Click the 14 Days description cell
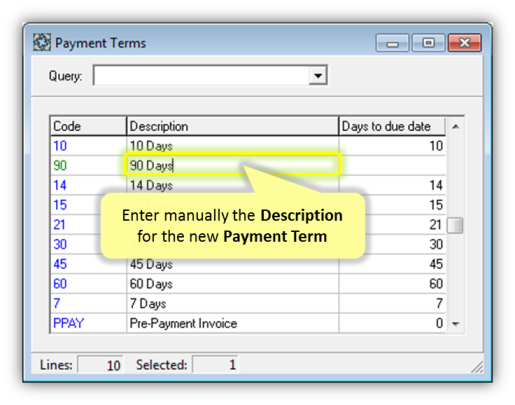 (232, 185)
